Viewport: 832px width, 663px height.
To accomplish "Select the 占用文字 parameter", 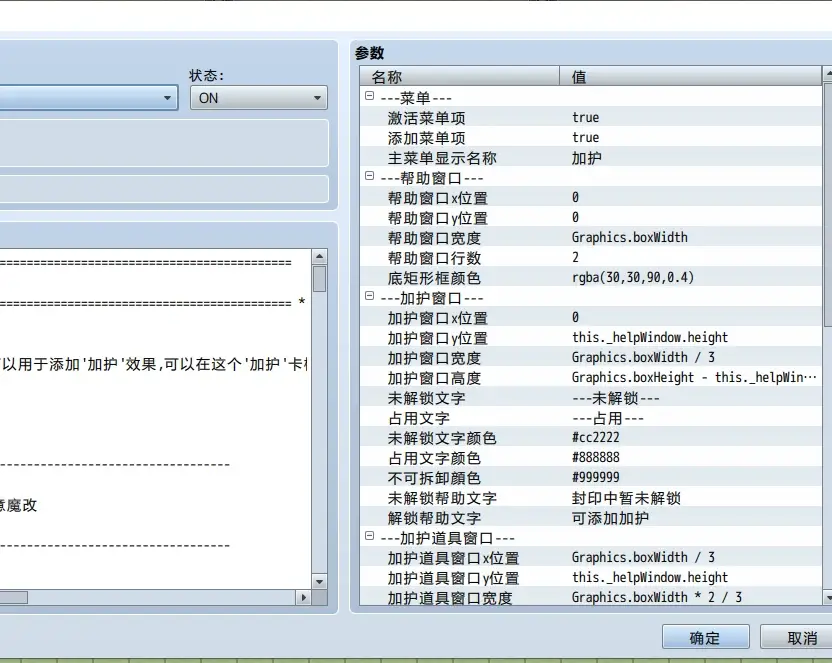I will point(591,418).
